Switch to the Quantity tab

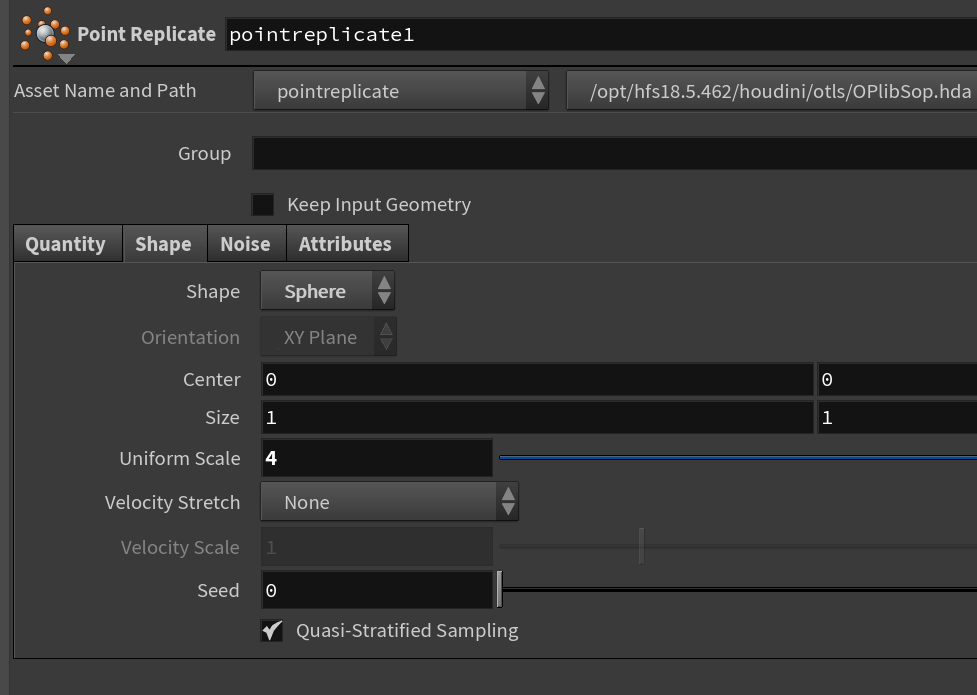[x=65, y=244]
